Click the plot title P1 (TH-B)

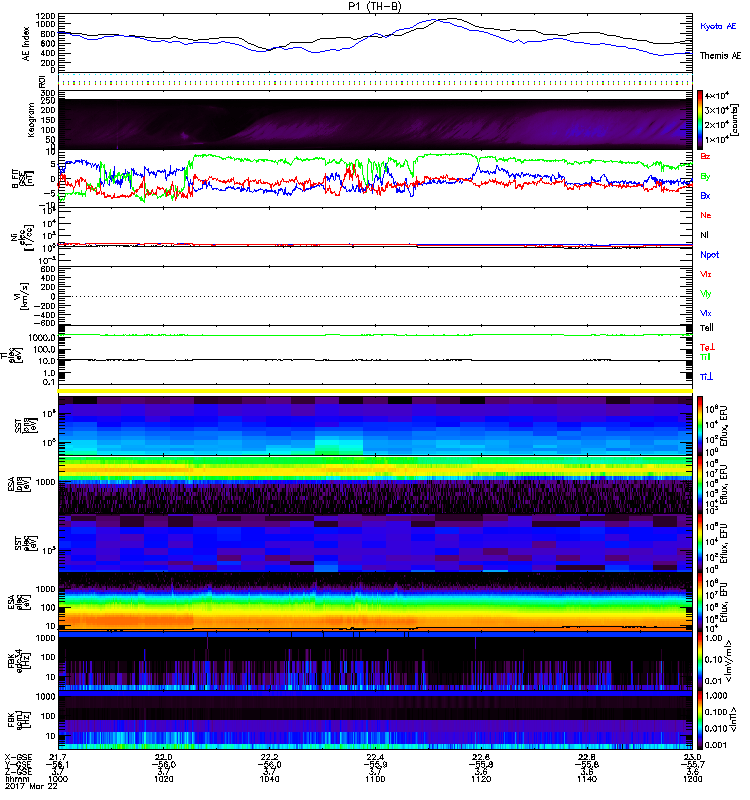[374, 6]
